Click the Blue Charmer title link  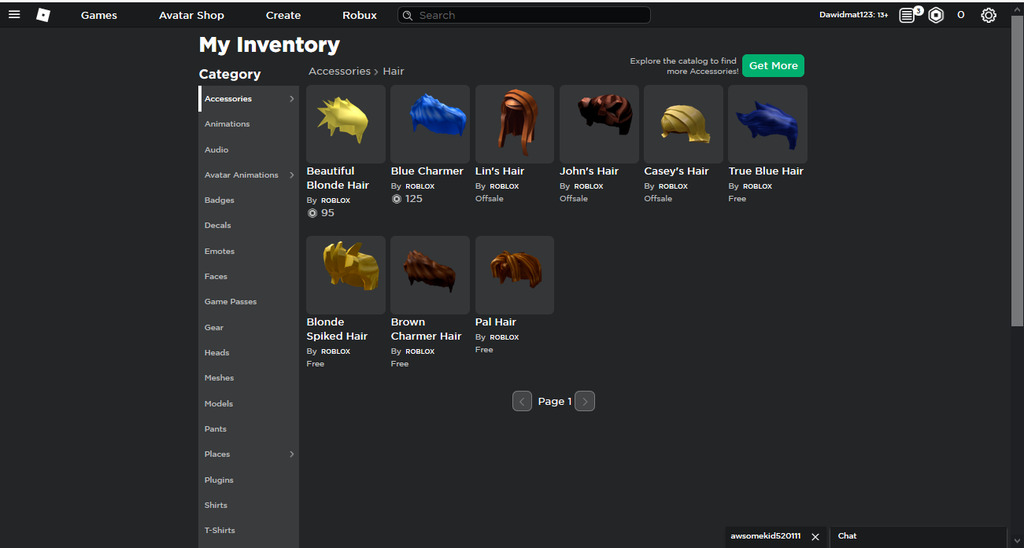(x=427, y=171)
